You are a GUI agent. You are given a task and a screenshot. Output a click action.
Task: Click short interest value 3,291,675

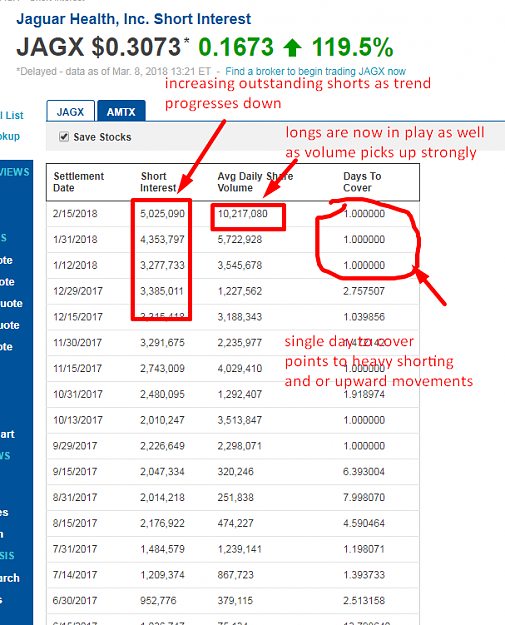162,343
